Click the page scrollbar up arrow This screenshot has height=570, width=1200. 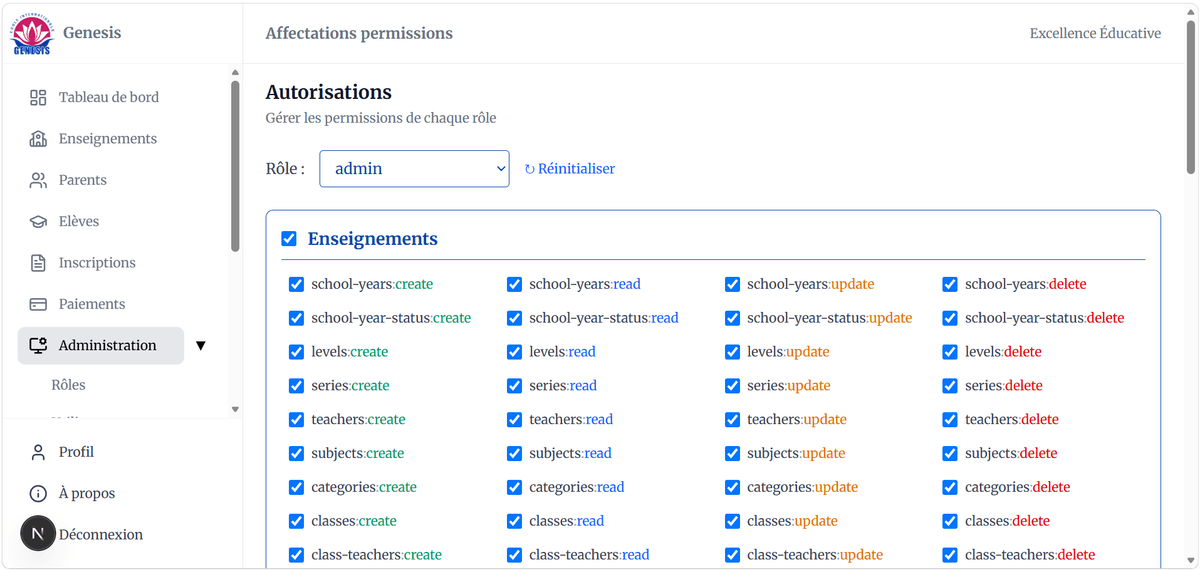(1191, 10)
